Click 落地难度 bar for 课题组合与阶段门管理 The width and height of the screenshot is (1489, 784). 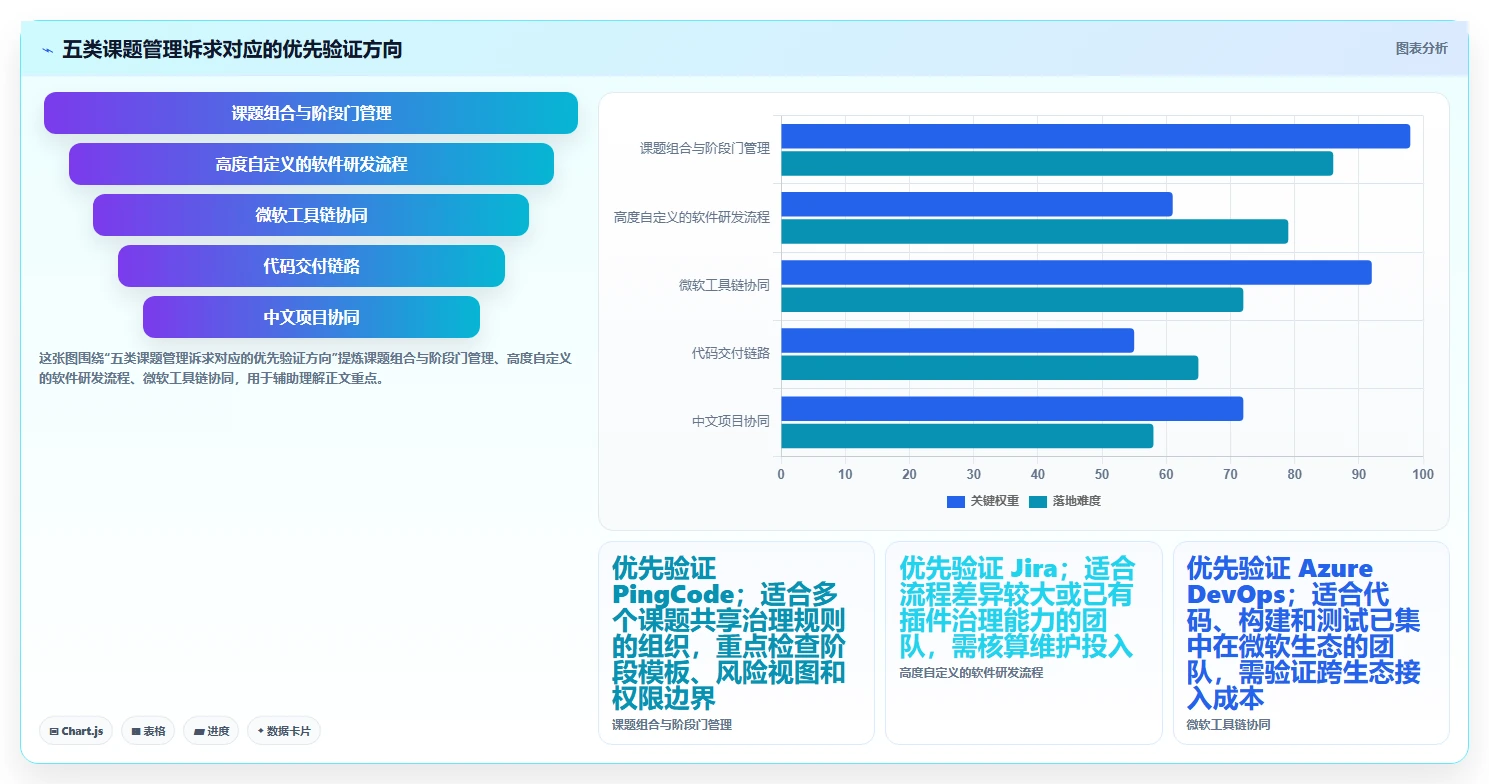point(1057,163)
